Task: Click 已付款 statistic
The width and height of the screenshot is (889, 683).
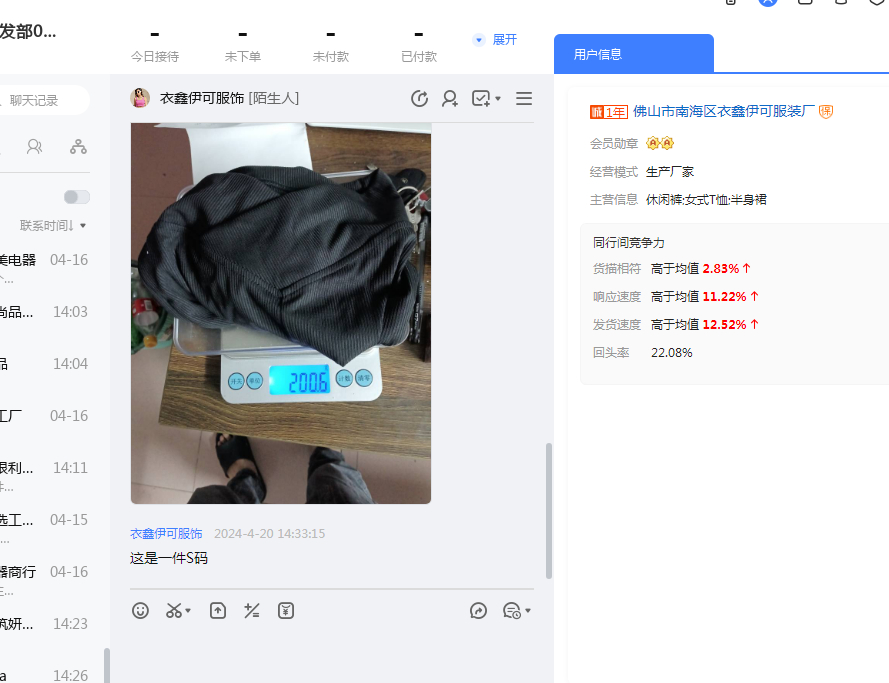Action: point(418,48)
